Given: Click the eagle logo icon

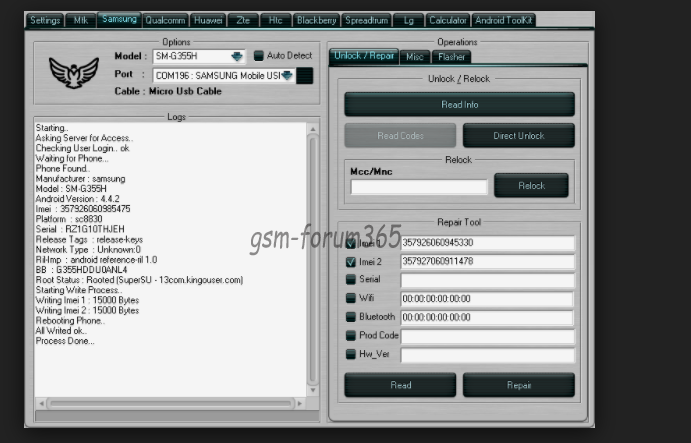Looking at the screenshot, I should [x=74, y=72].
